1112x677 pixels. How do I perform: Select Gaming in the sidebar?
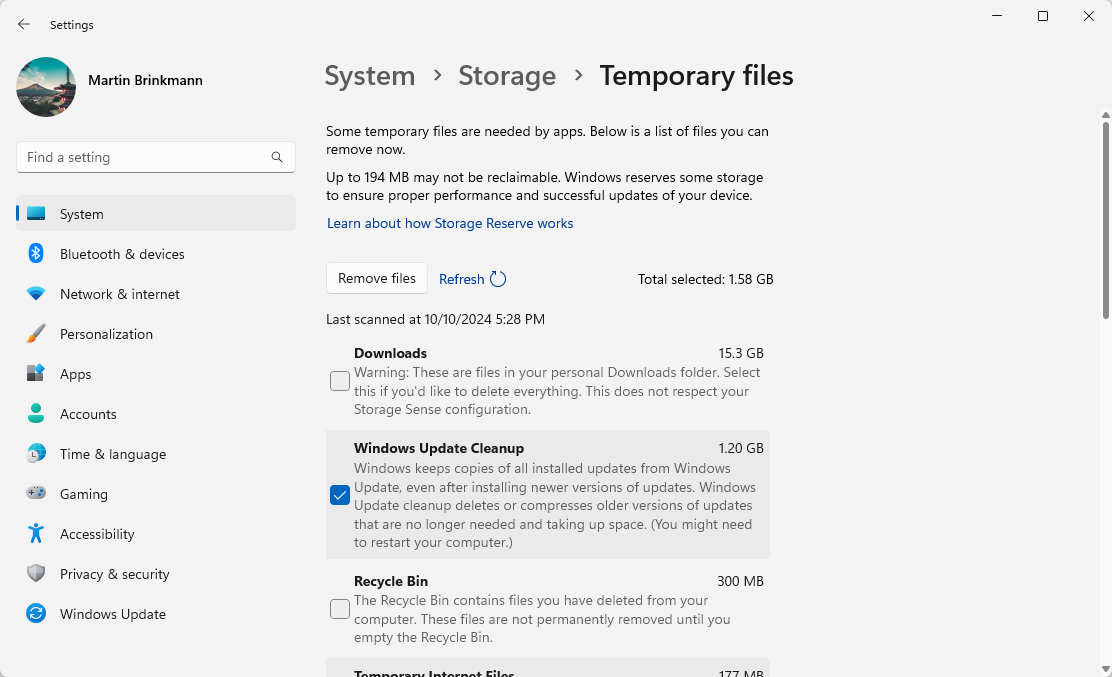point(156,494)
